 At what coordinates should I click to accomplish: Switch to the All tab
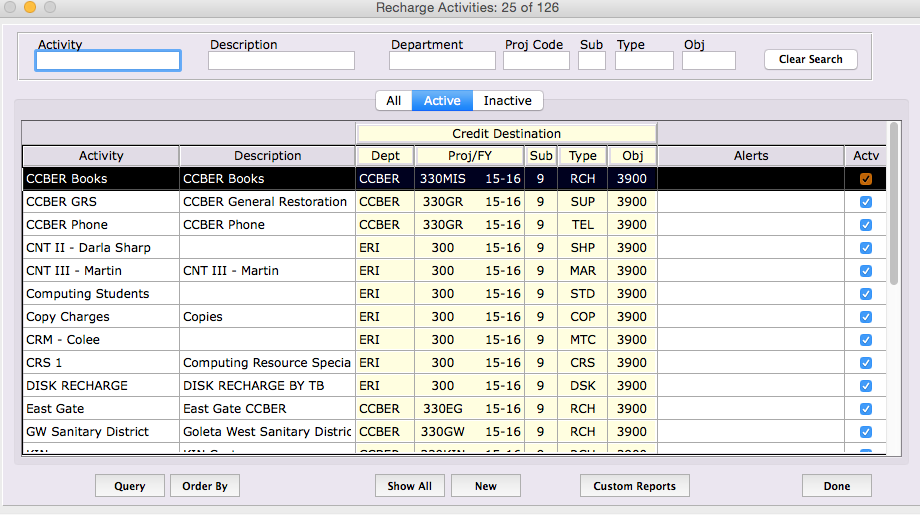click(394, 100)
